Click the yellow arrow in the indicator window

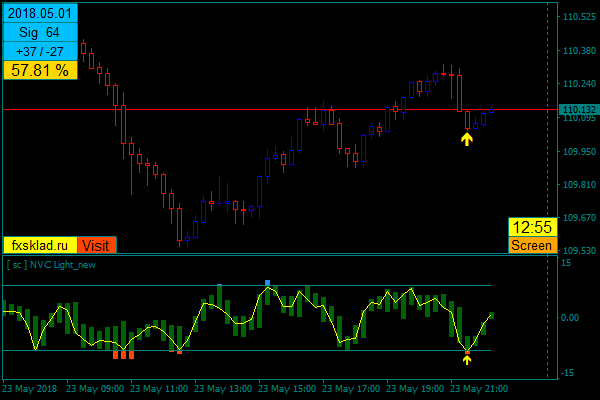[466, 359]
